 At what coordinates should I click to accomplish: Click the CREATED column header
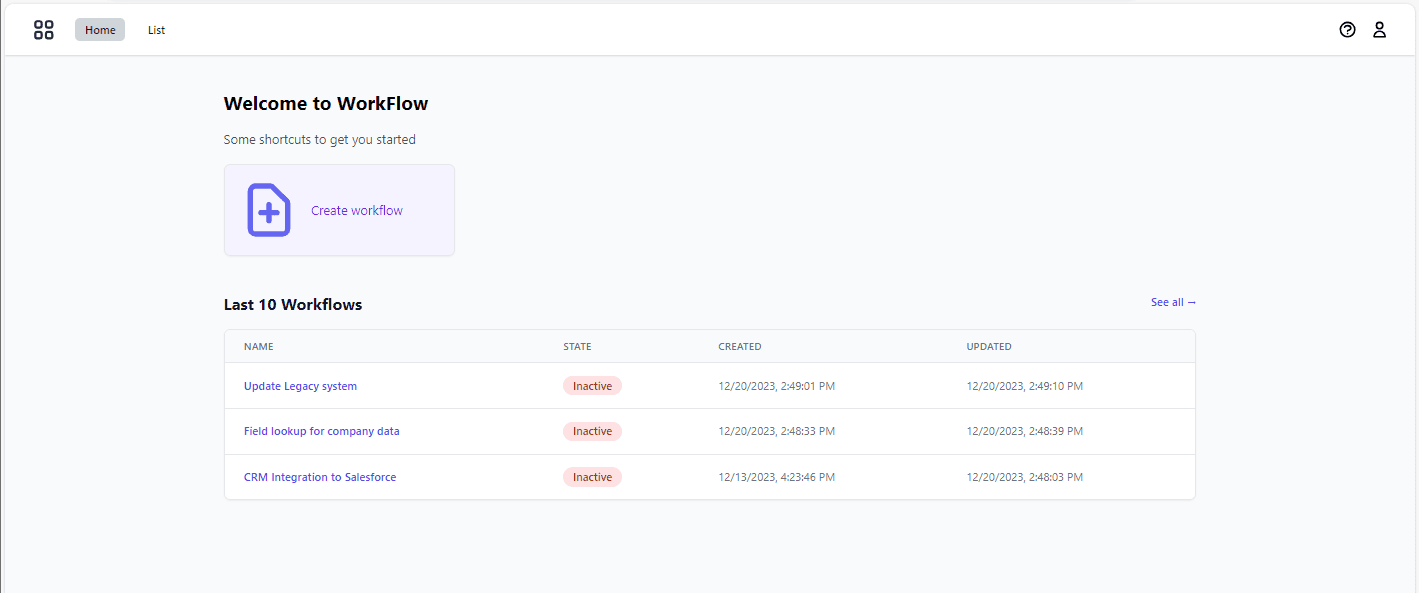coord(740,346)
